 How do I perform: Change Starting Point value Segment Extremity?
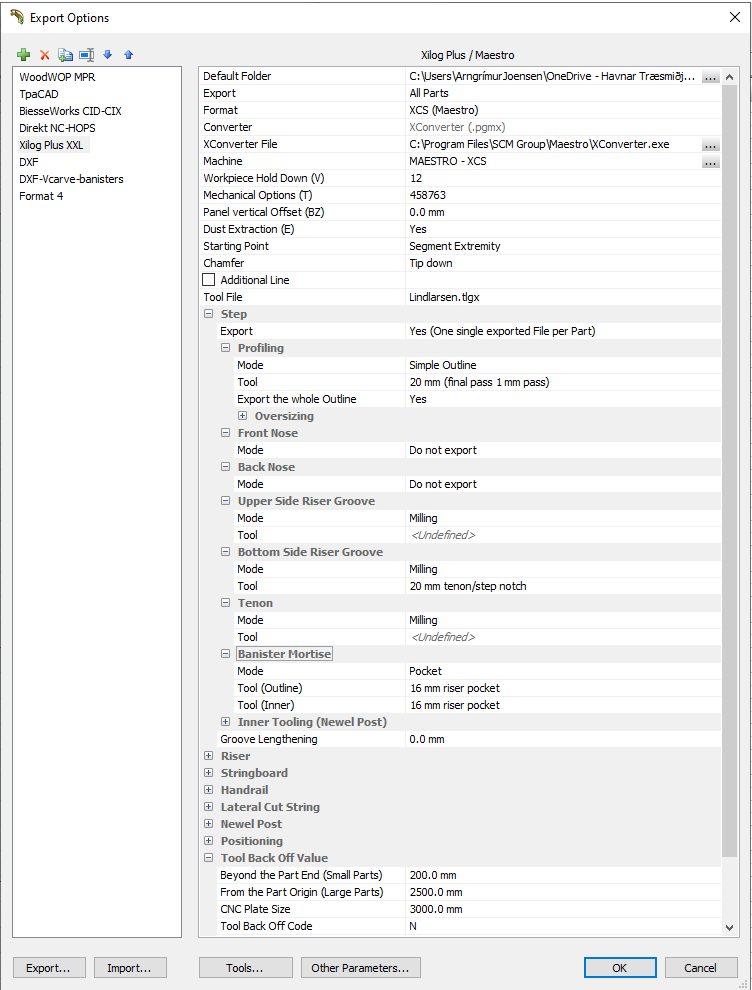(563, 247)
